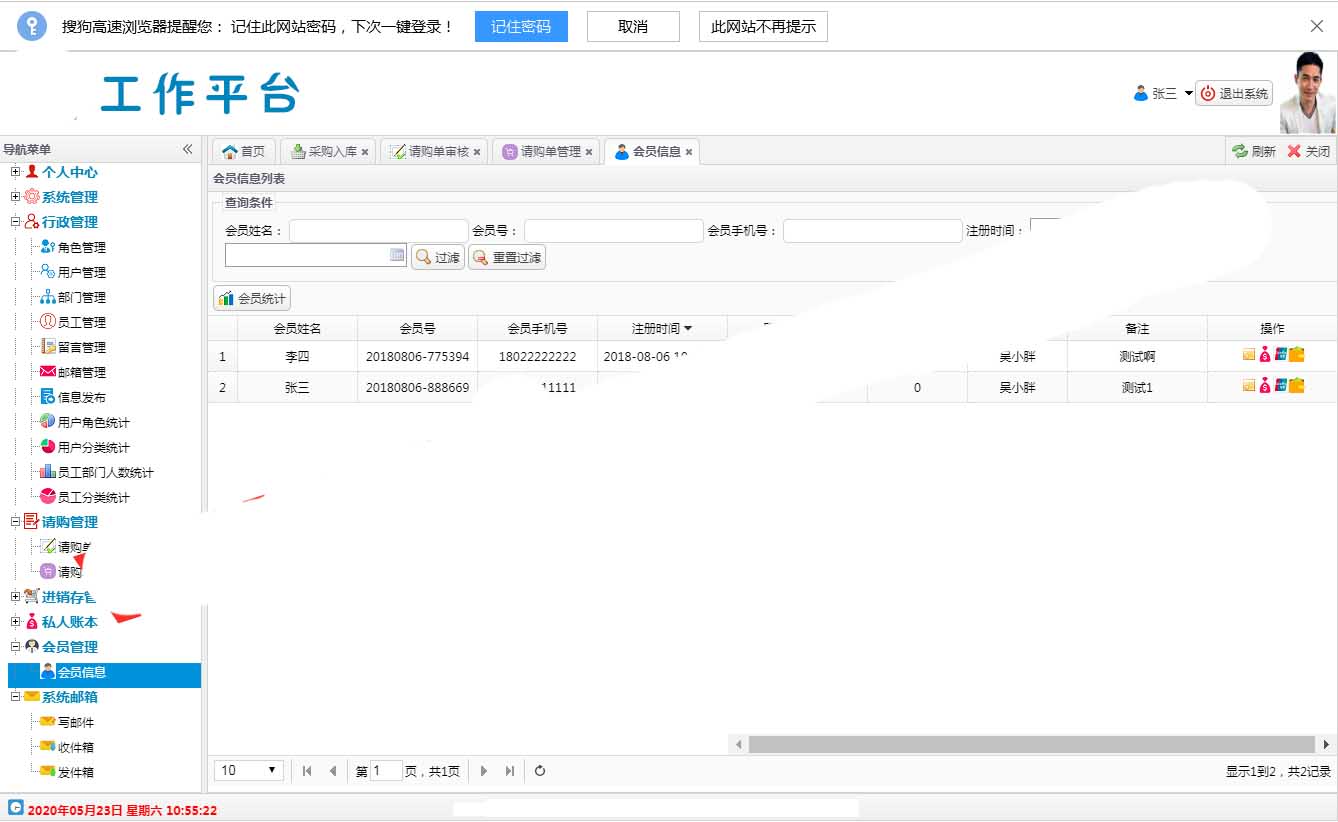
Task: Click the 会员姓名 input field
Action: [378, 231]
